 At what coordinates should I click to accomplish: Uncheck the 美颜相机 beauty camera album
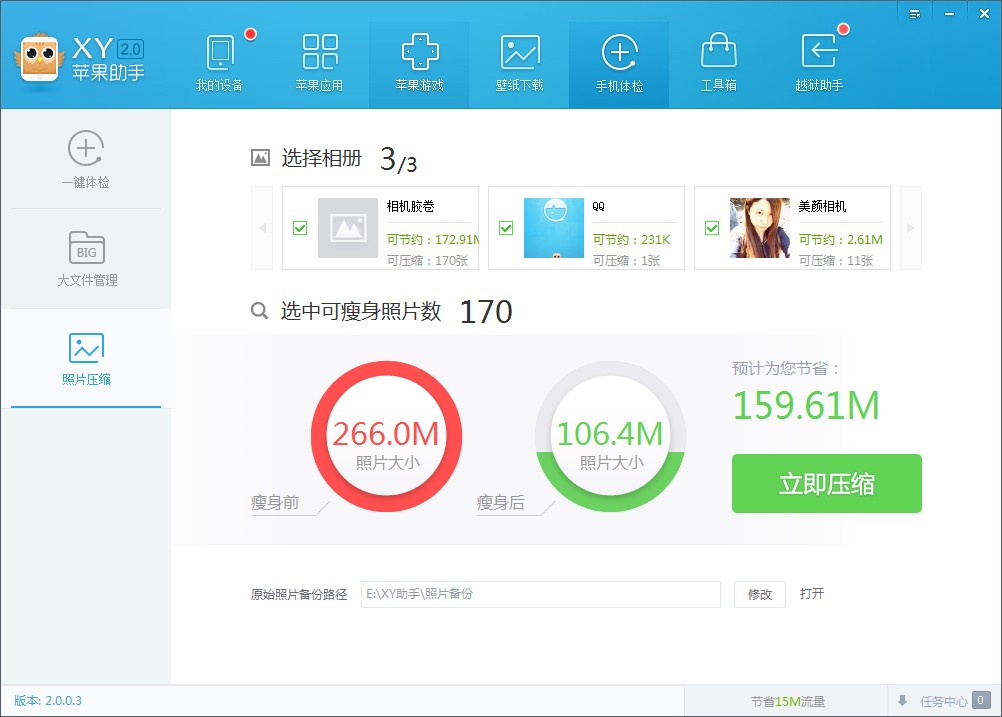pos(712,228)
